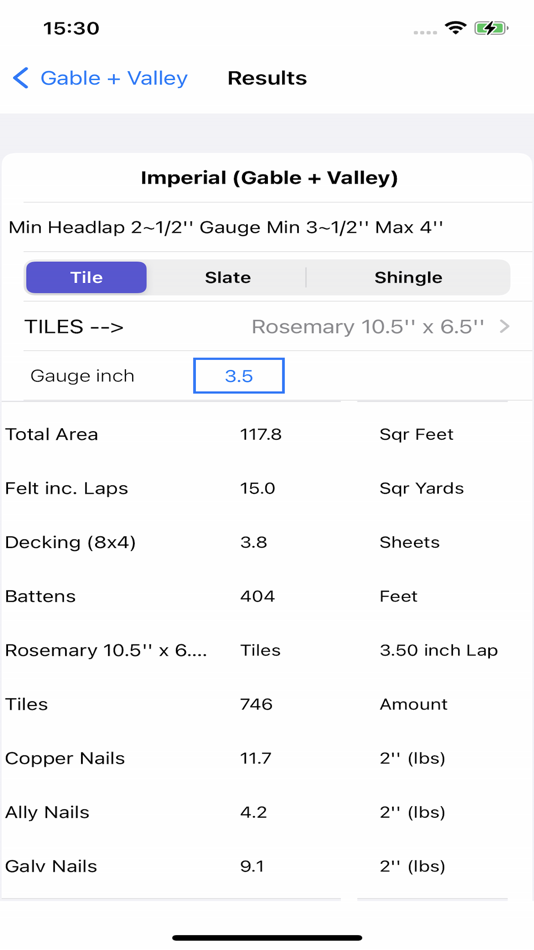This screenshot has width=534, height=950.
Task: Tap the Decking (8x4) row
Action: [267, 542]
